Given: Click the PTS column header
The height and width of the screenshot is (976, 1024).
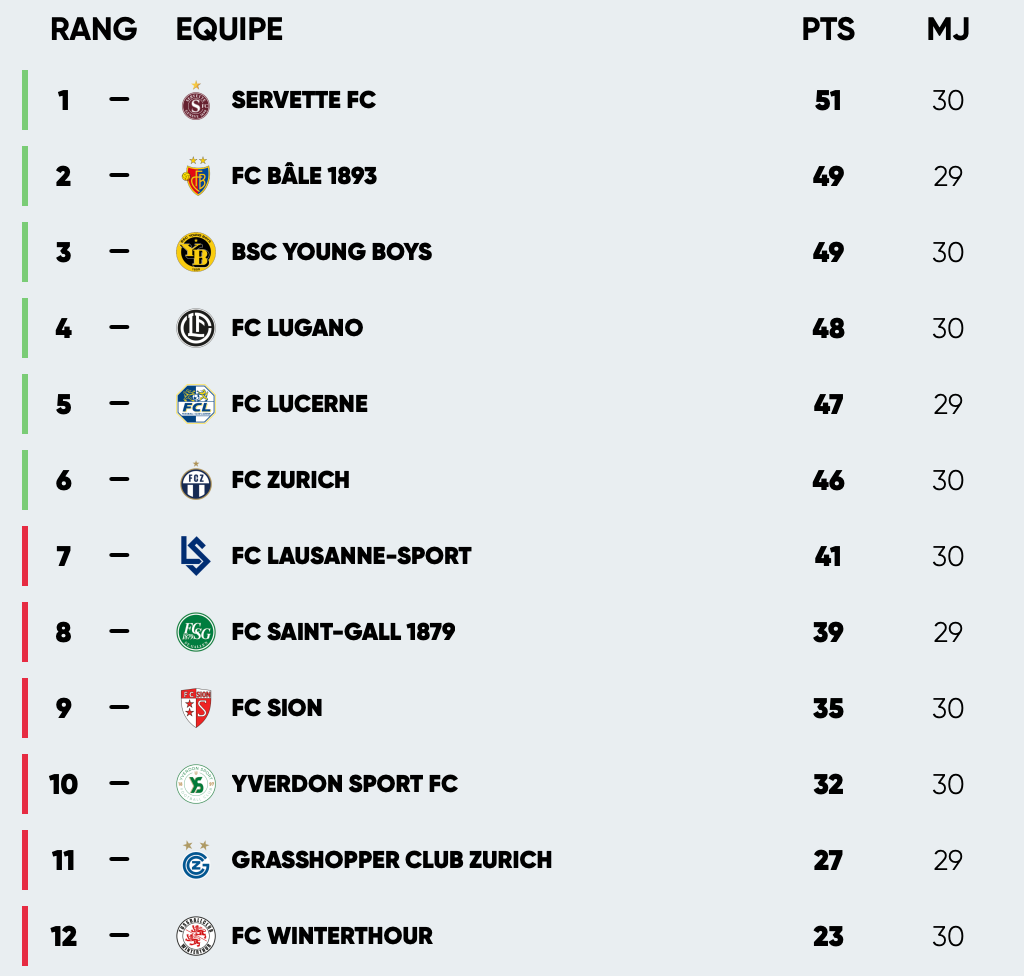Looking at the screenshot, I should point(828,30).
